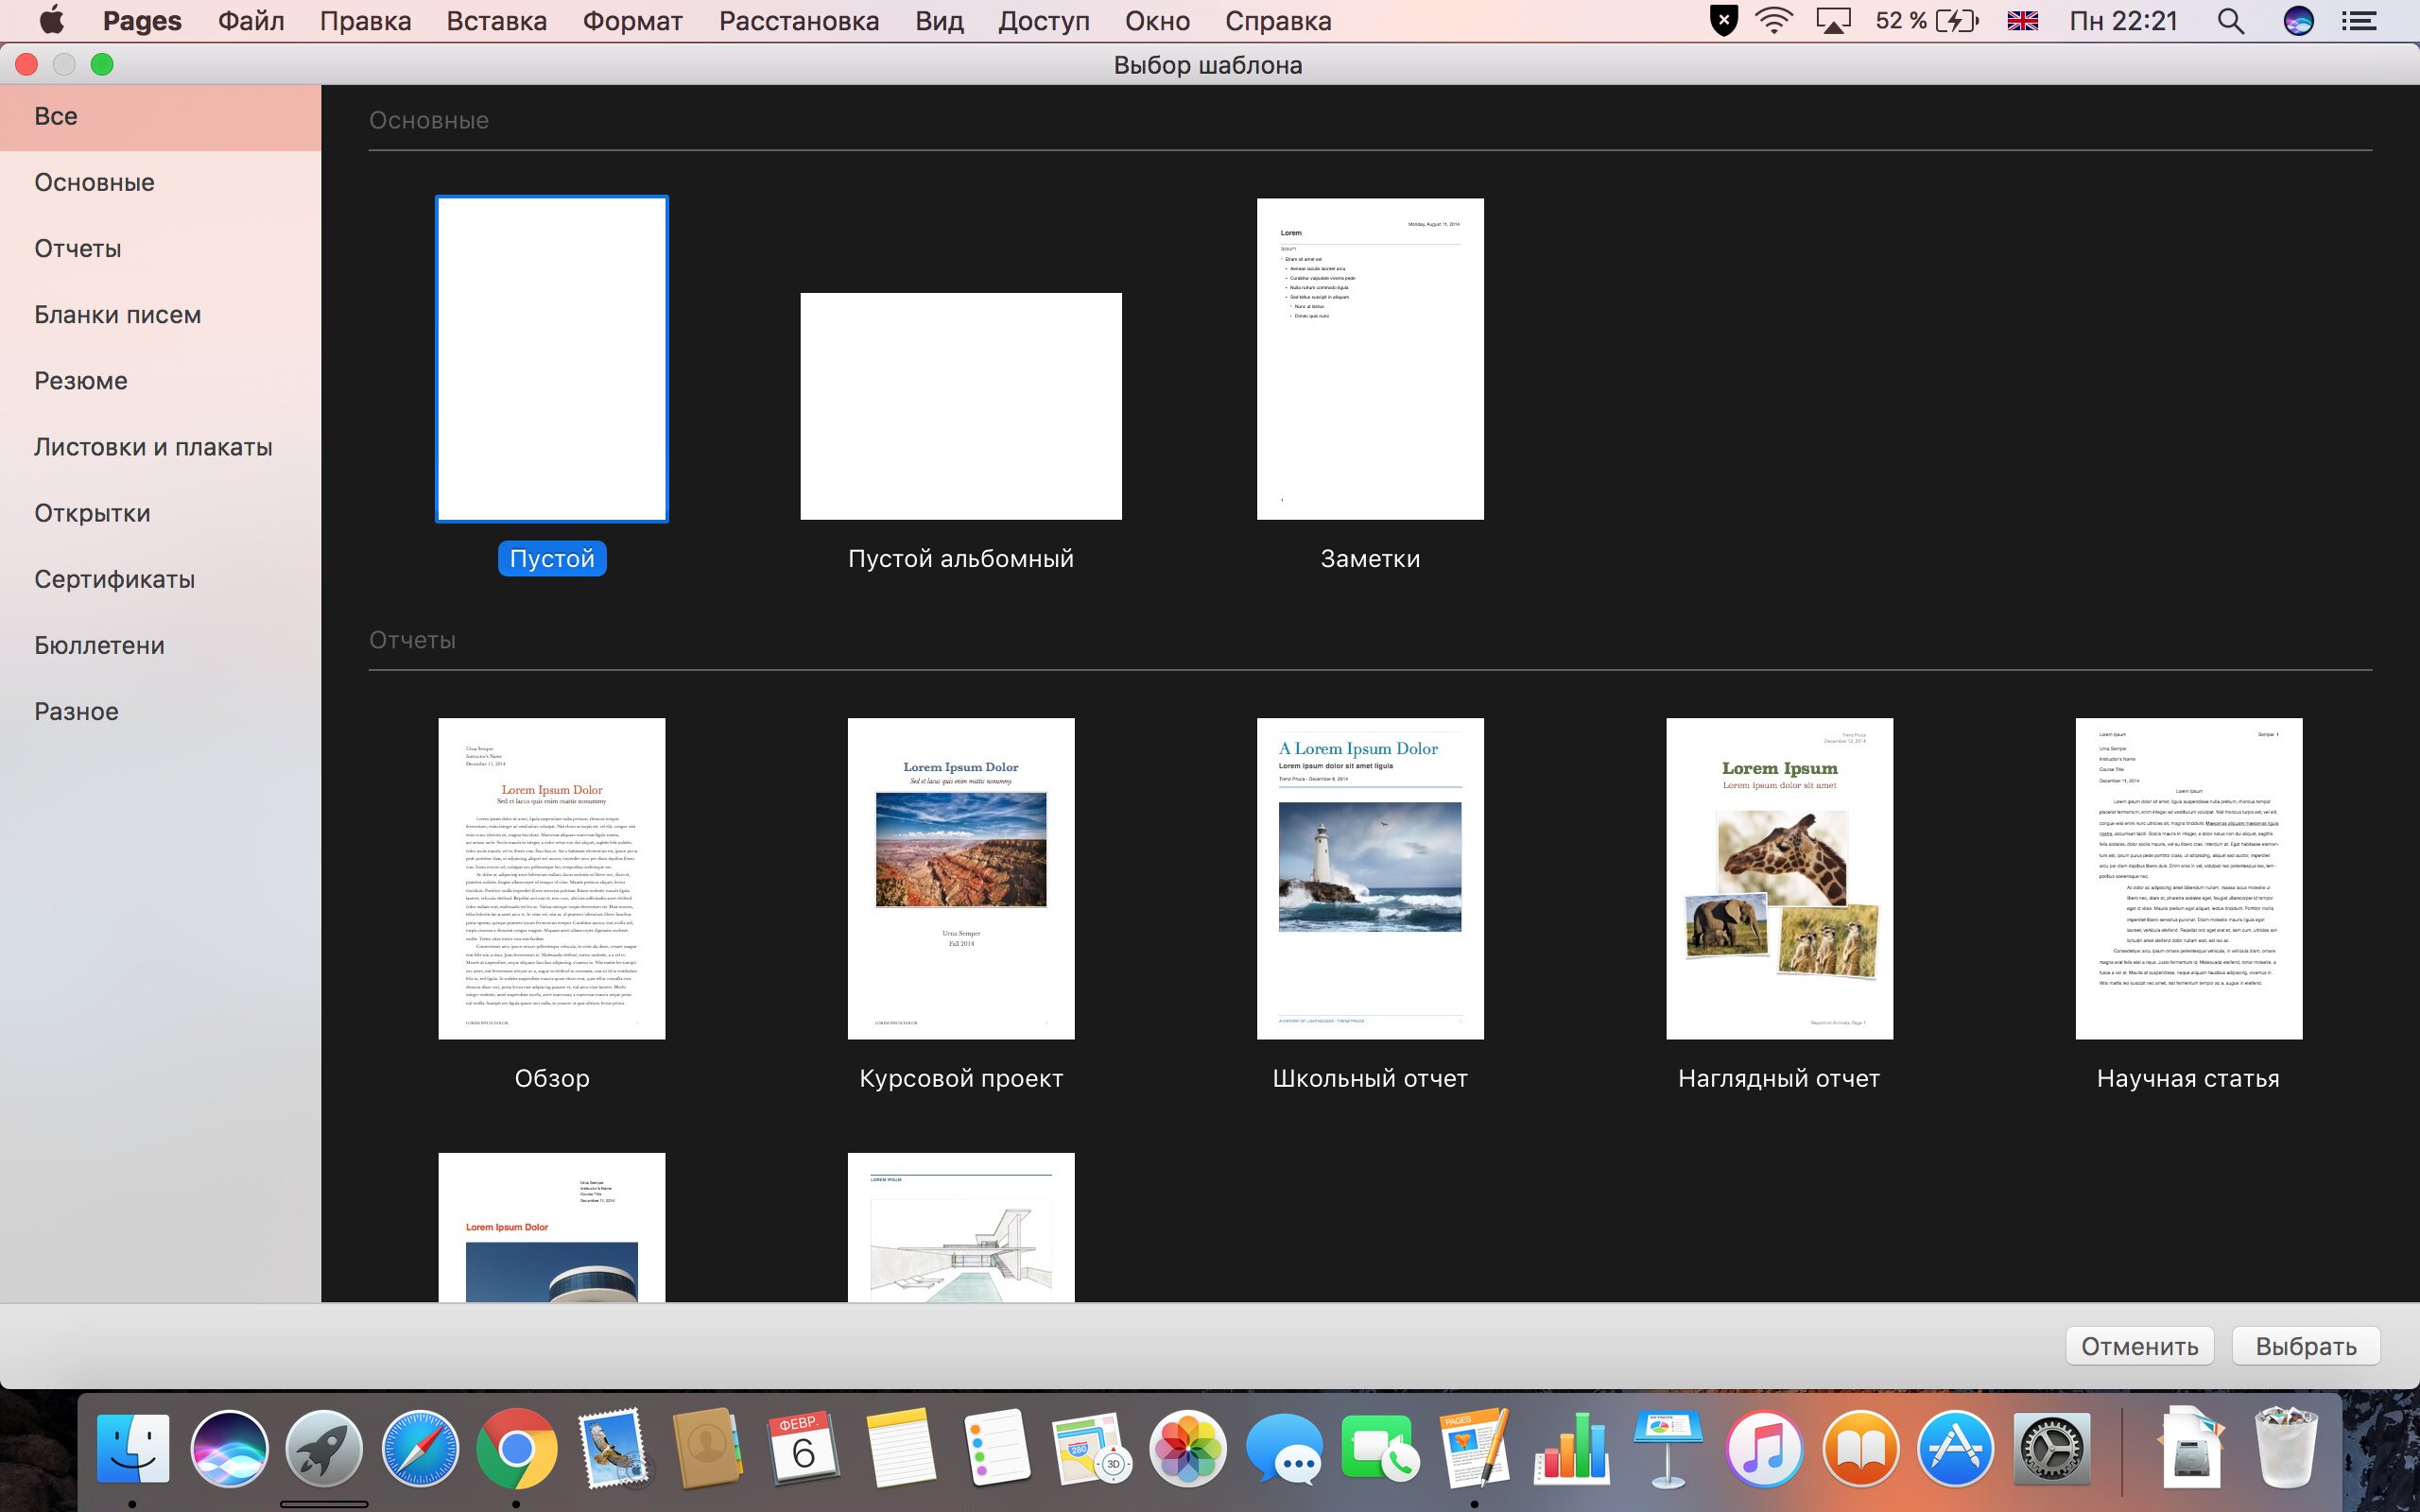Choose the Пустой альбомный template thumbnail

coord(960,406)
